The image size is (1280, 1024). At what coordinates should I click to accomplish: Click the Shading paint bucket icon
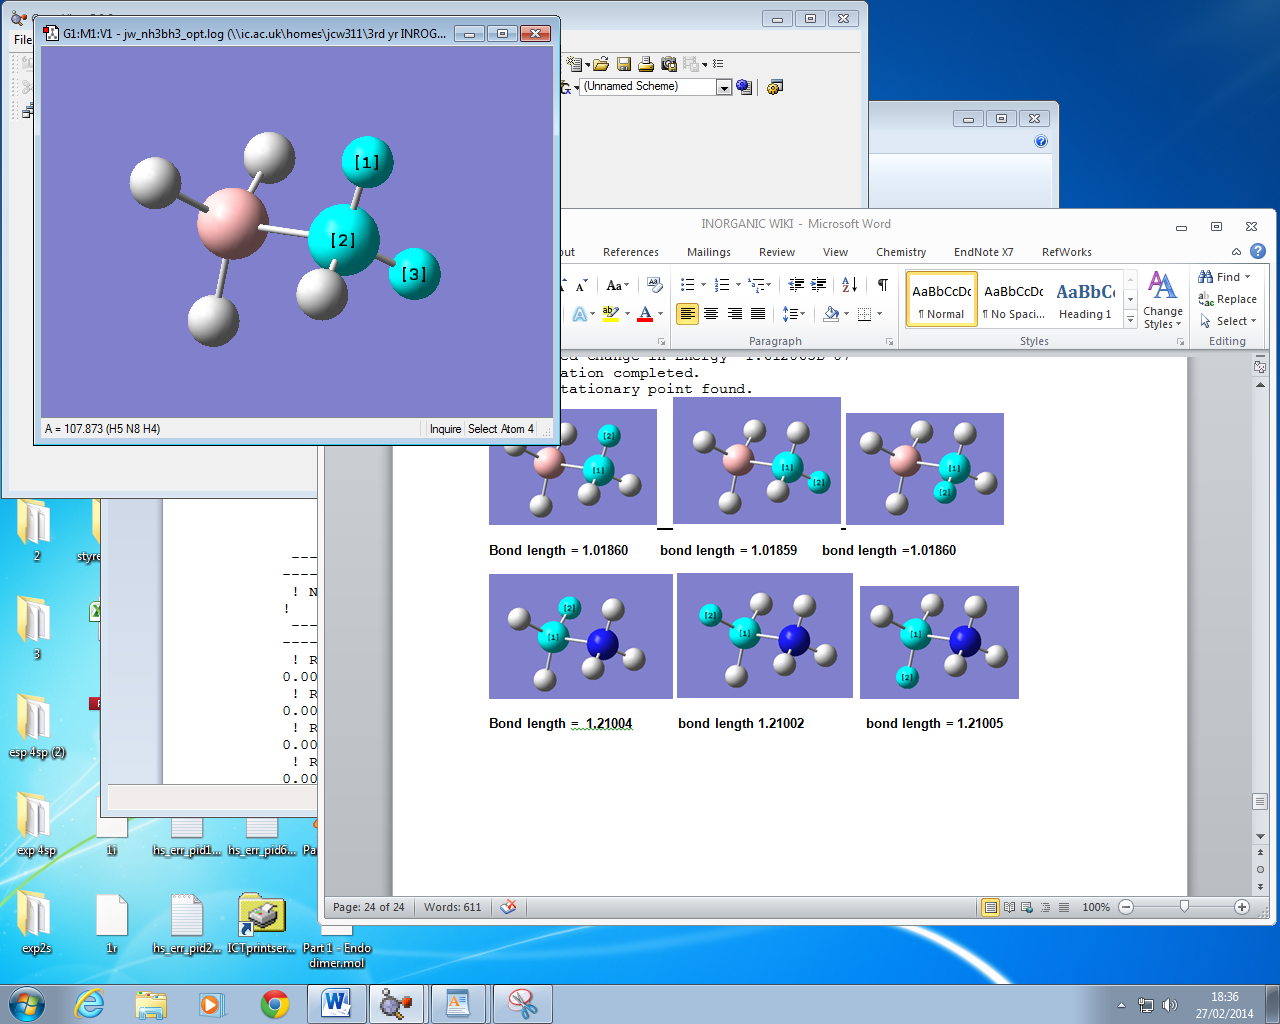tap(830, 314)
